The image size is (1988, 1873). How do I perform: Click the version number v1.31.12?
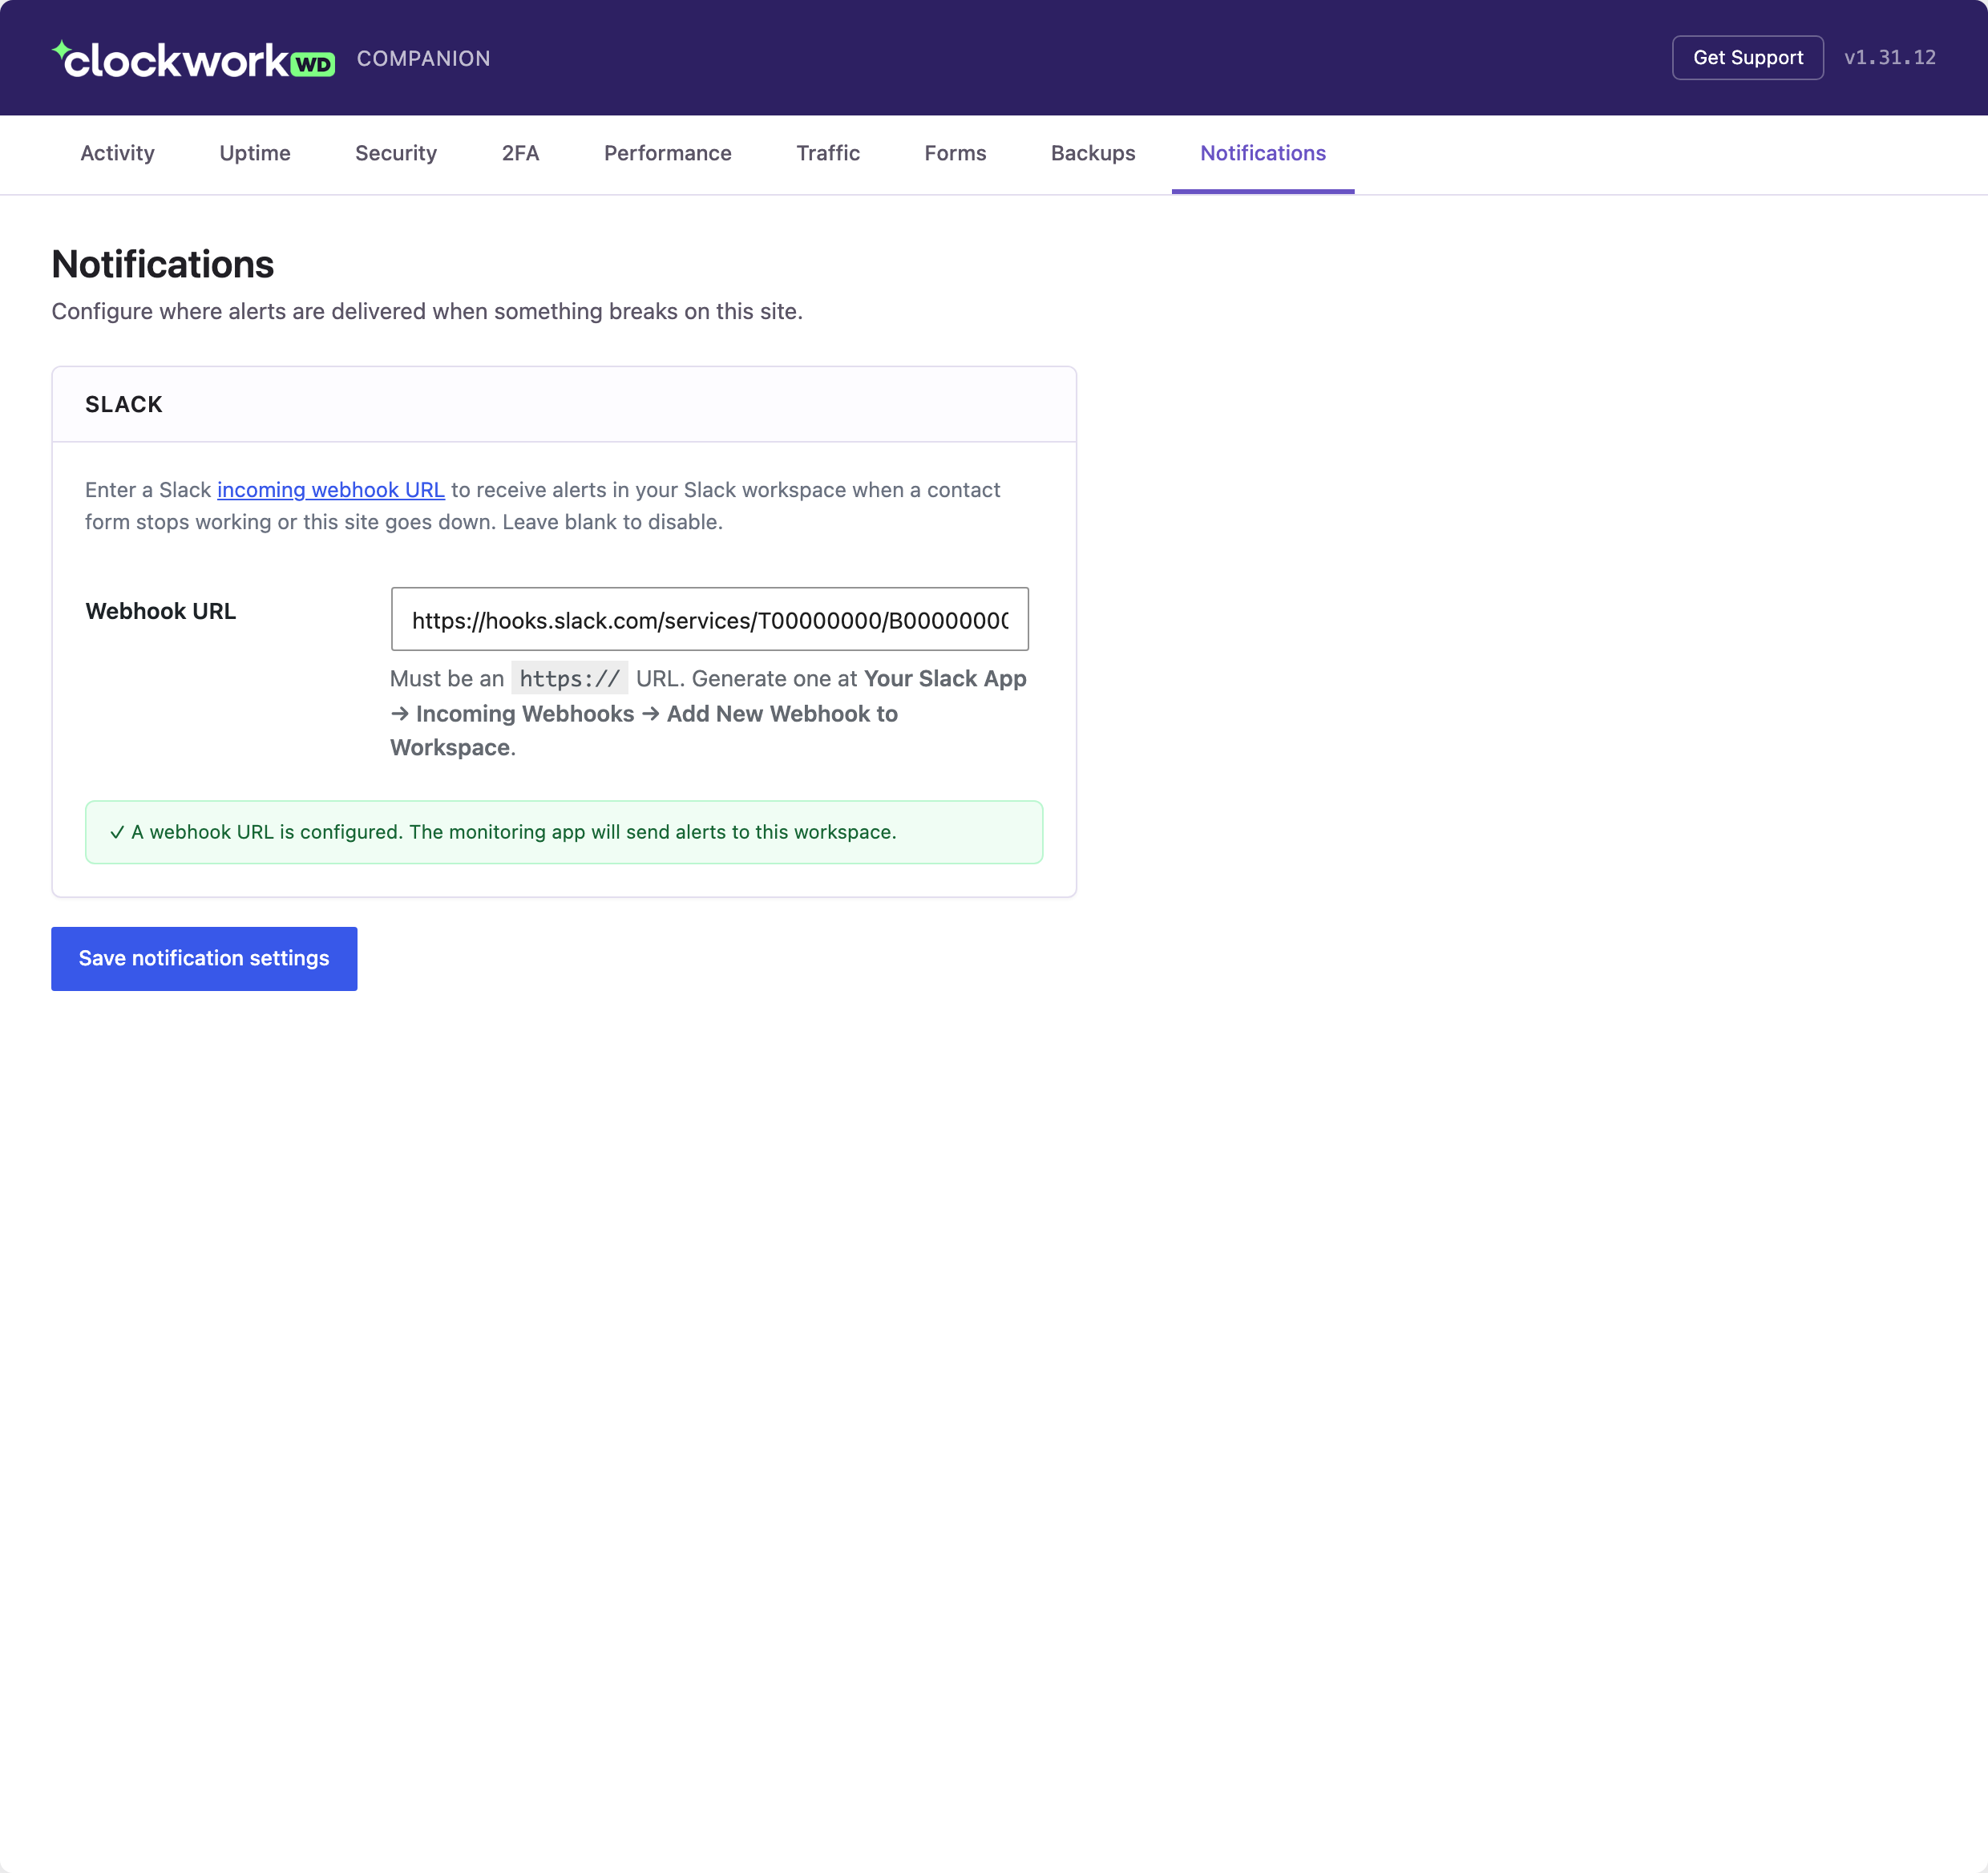coord(1890,58)
